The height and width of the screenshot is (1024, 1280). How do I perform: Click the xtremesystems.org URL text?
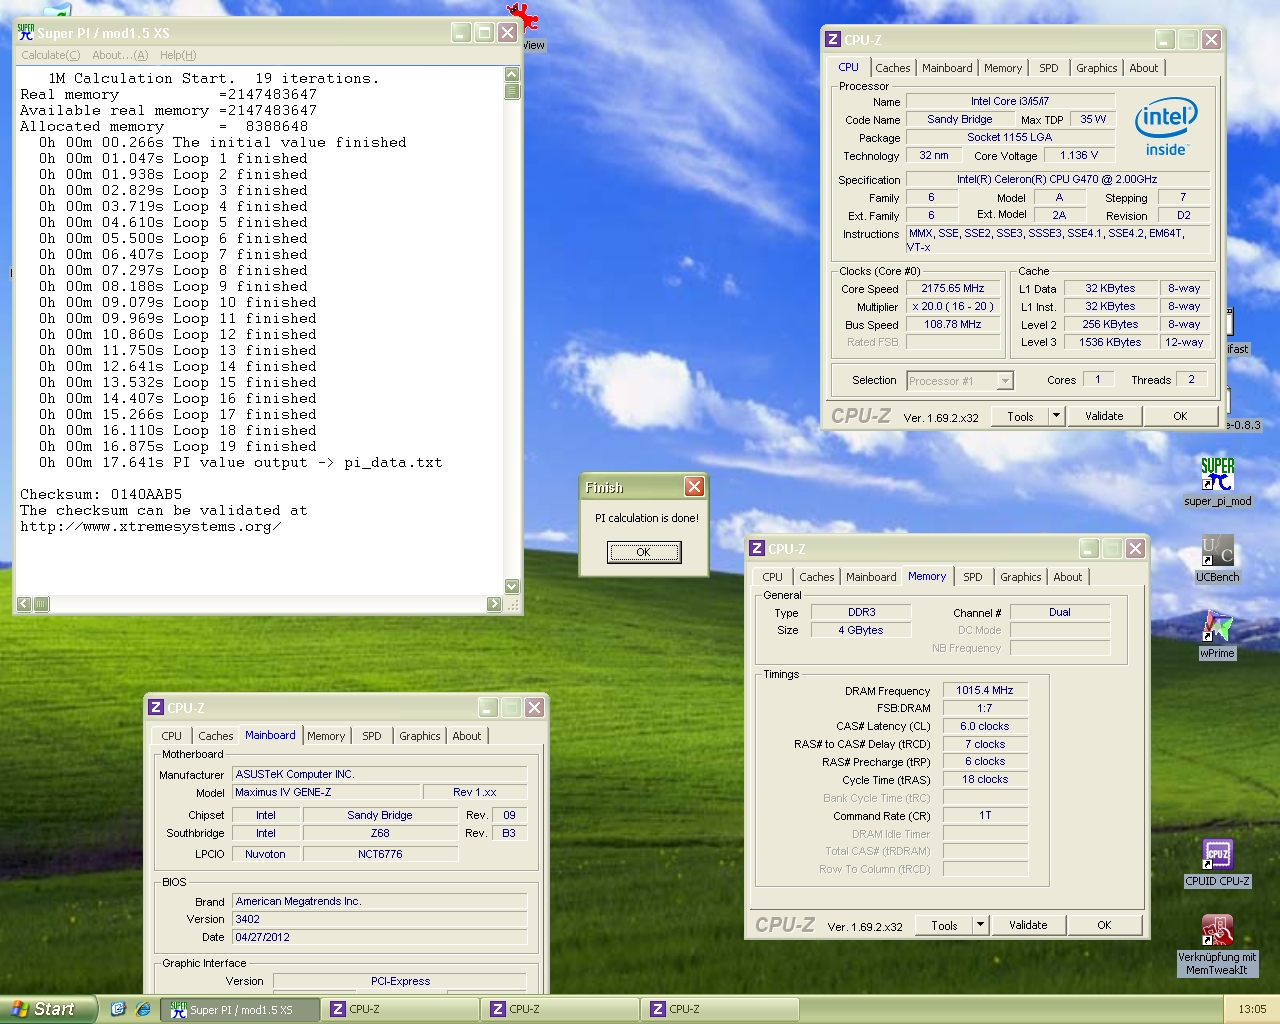point(150,526)
